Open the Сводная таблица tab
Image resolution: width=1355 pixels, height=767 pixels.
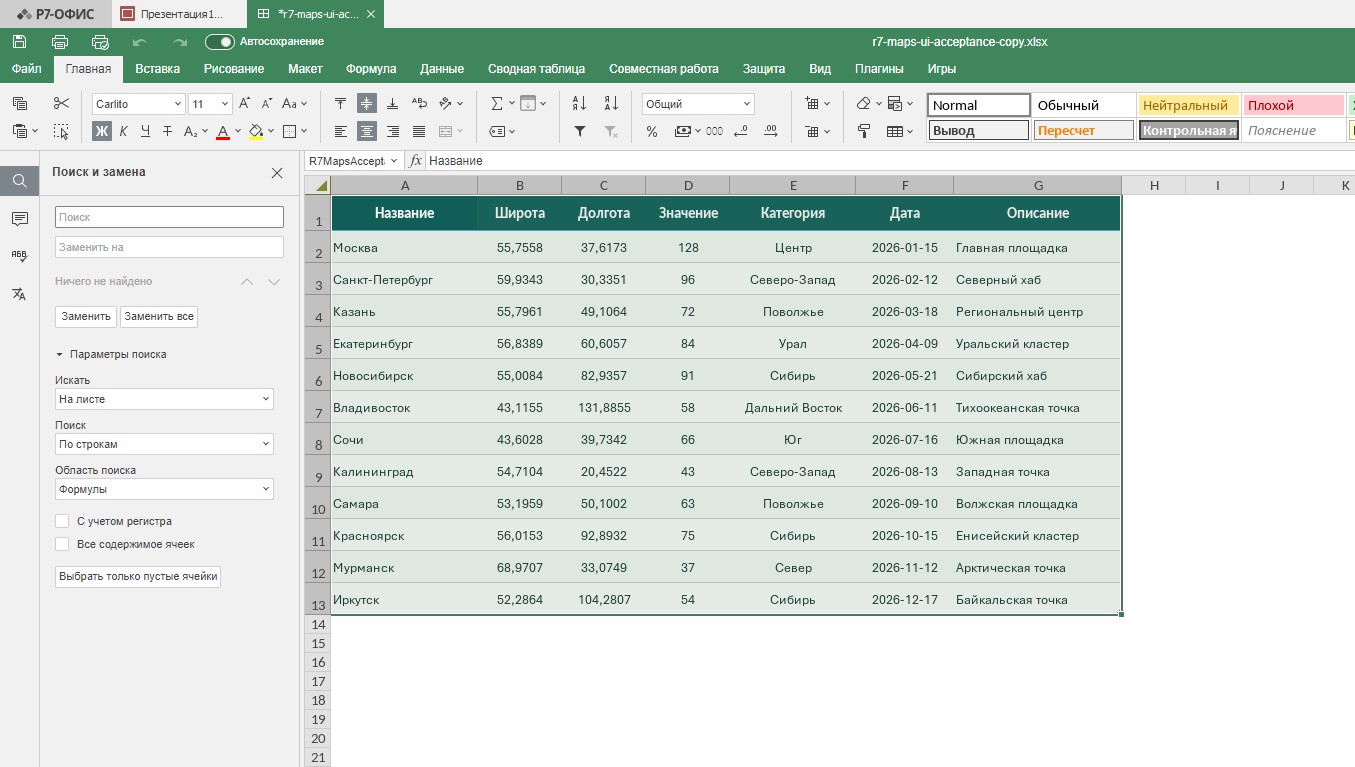click(x=536, y=69)
